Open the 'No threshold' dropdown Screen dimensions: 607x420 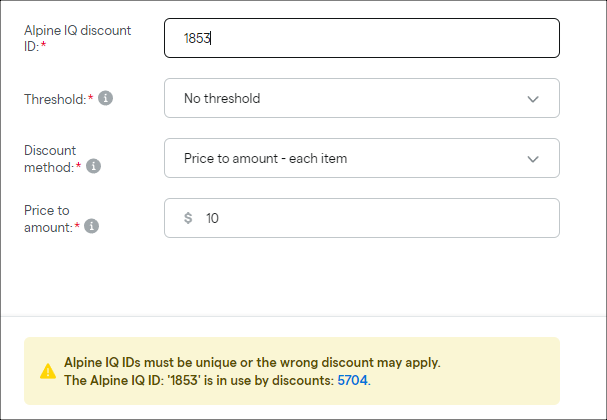pyautogui.click(x=362, y=98)
